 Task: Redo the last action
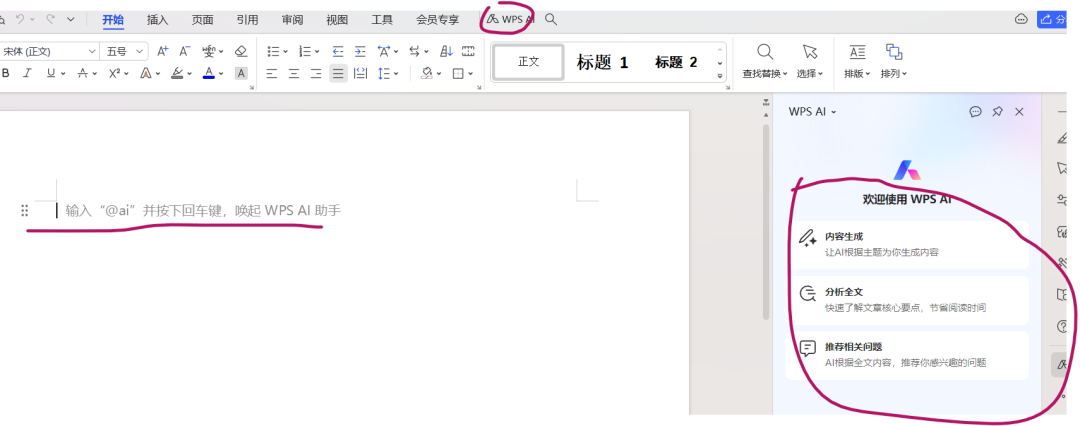tap(50, 19)
